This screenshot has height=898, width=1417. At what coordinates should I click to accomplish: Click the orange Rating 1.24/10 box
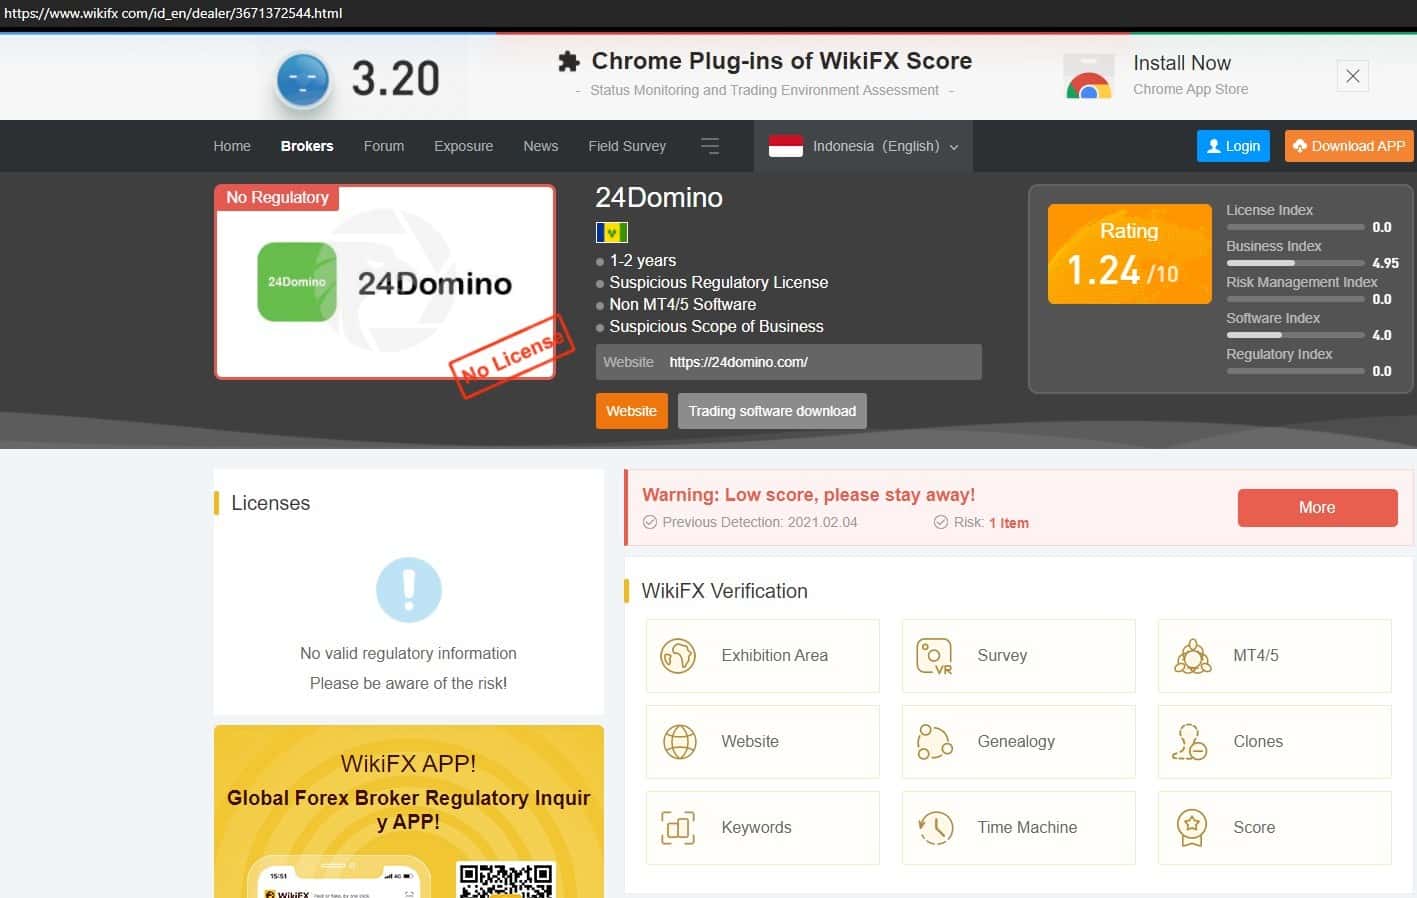[x=1129, y=254]
